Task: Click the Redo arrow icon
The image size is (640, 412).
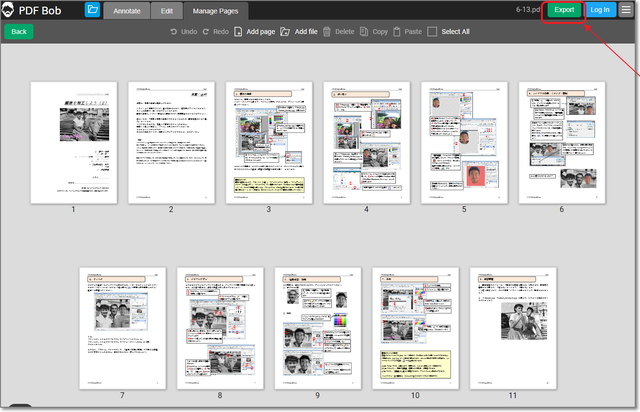Action: click(x=206, y=32)
